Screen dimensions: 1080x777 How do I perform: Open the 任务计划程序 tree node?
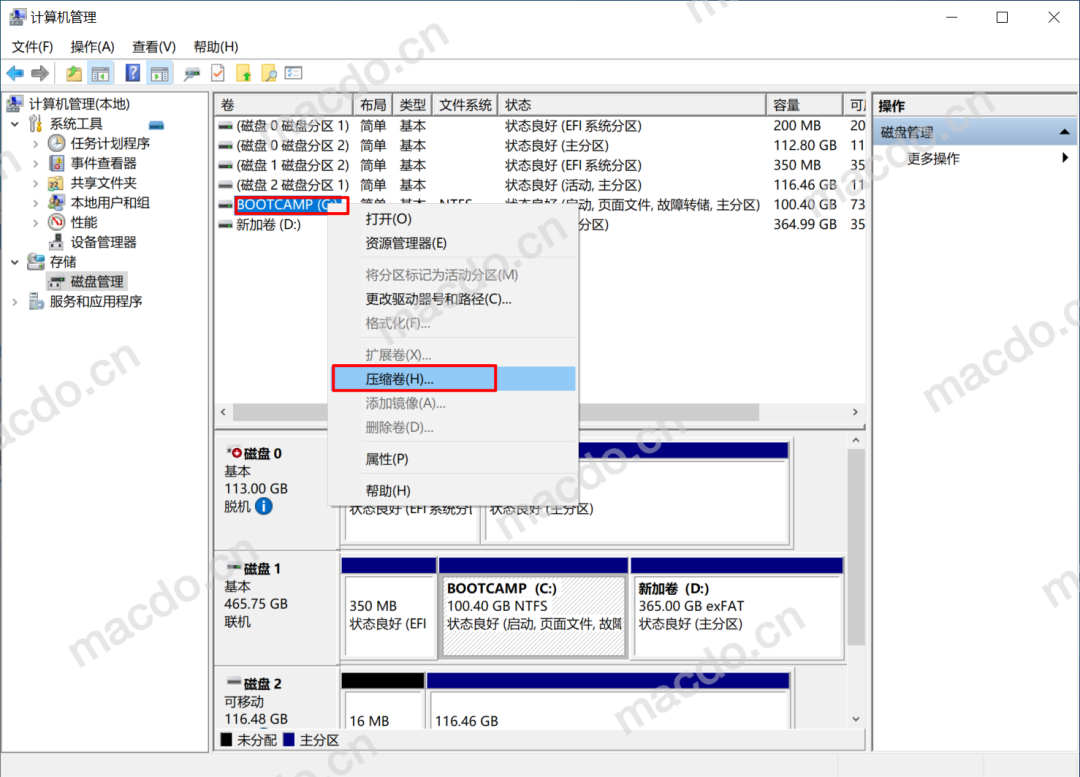(x=110, y=143)
